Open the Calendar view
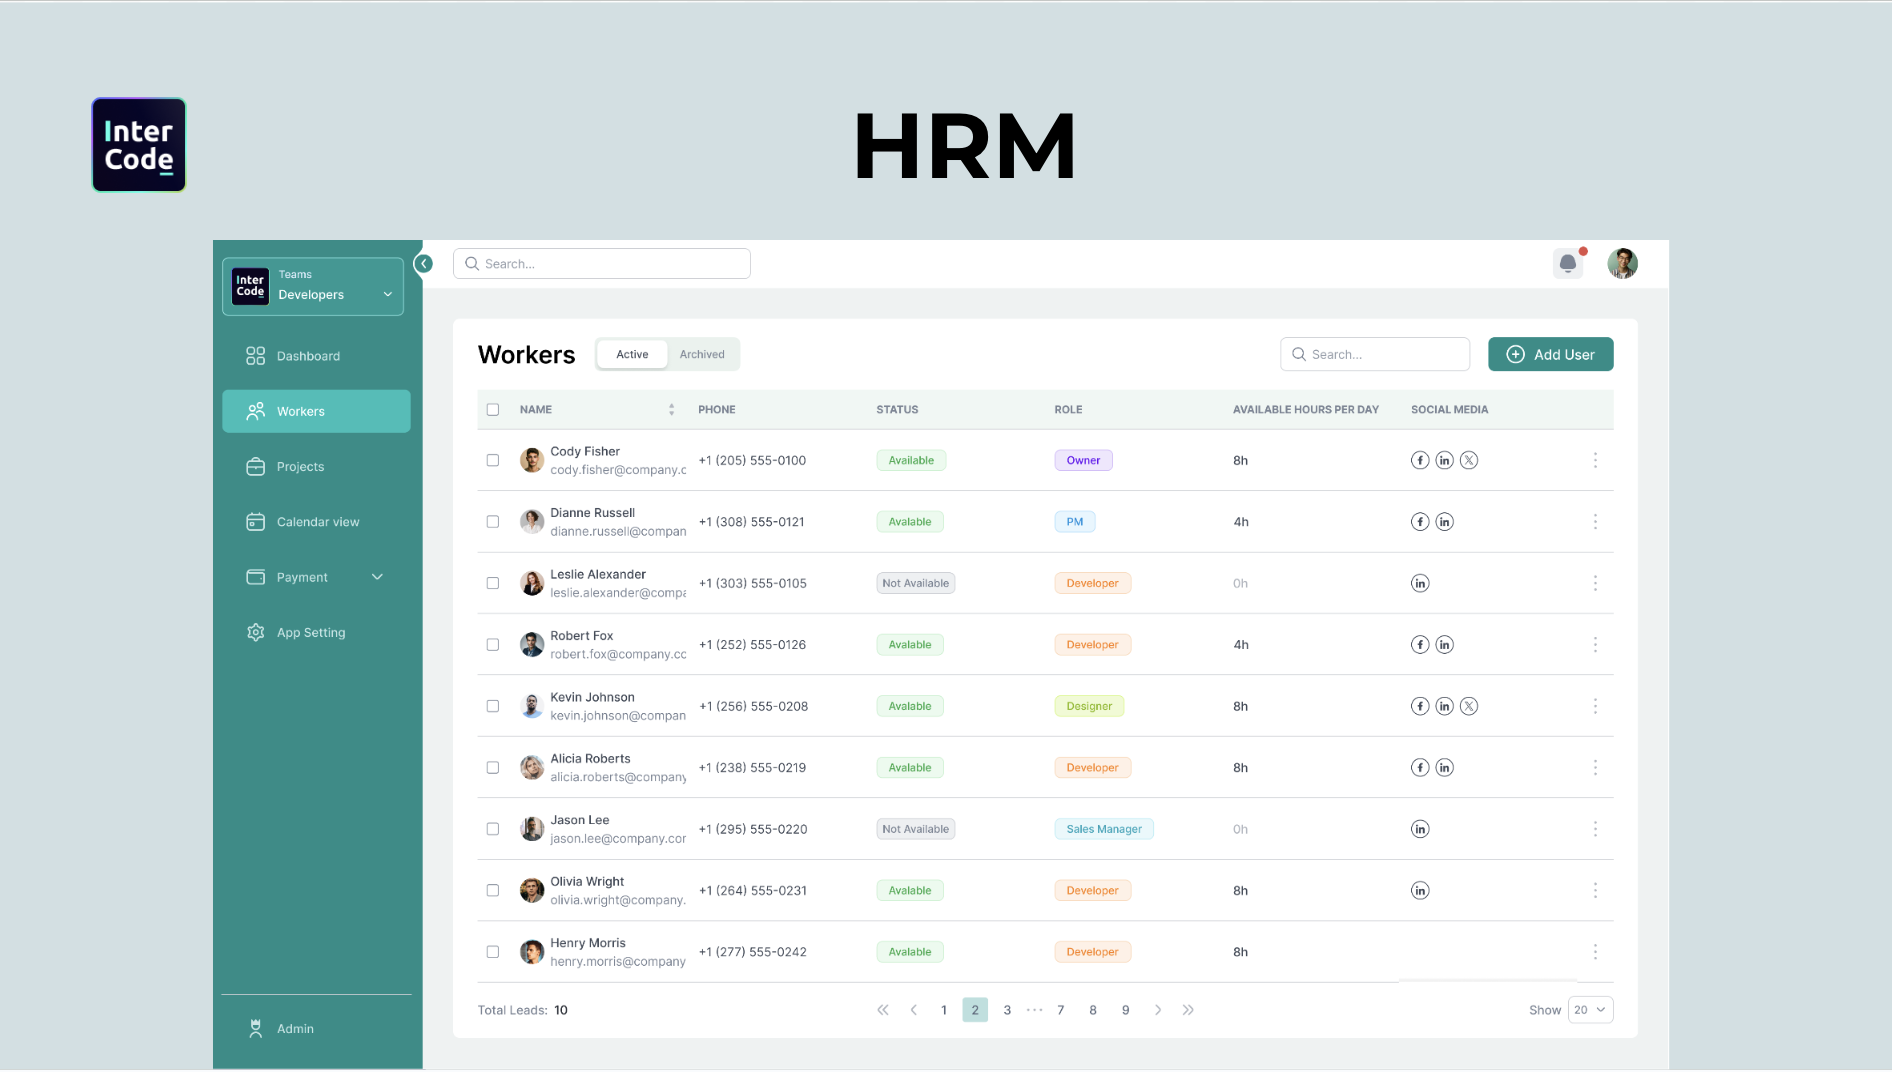Image resolution: width=1892 pixels, height=1072 pixels. 317,521
